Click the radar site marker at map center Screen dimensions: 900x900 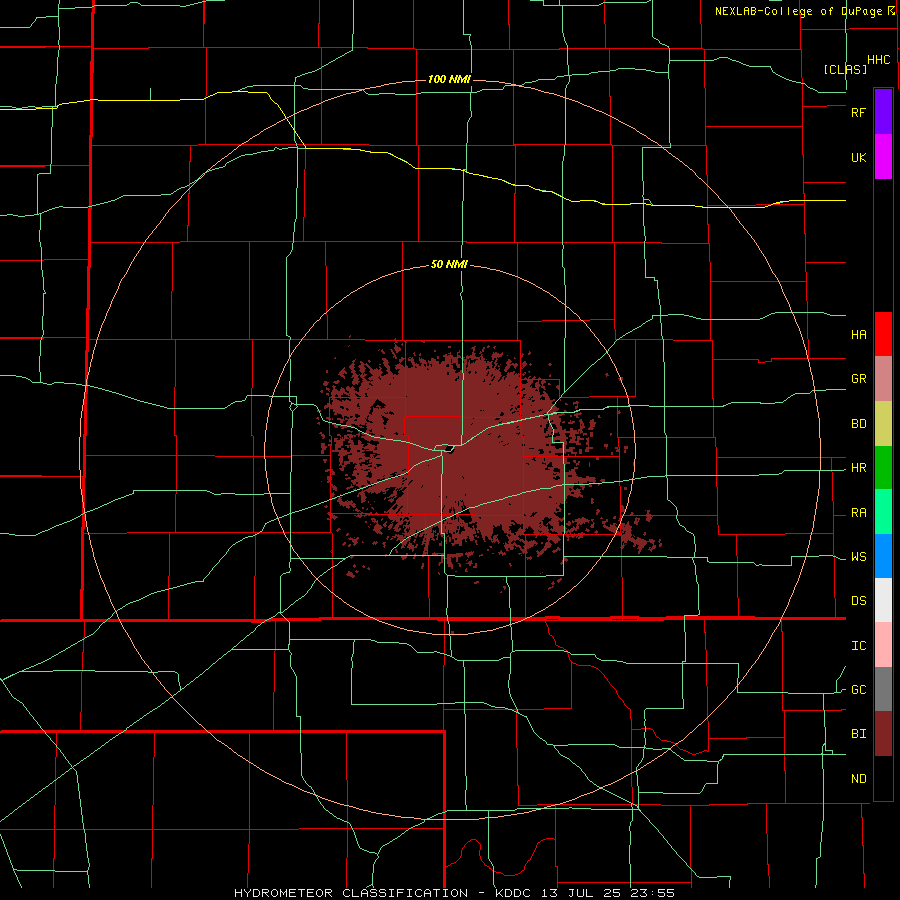point(449,449)
